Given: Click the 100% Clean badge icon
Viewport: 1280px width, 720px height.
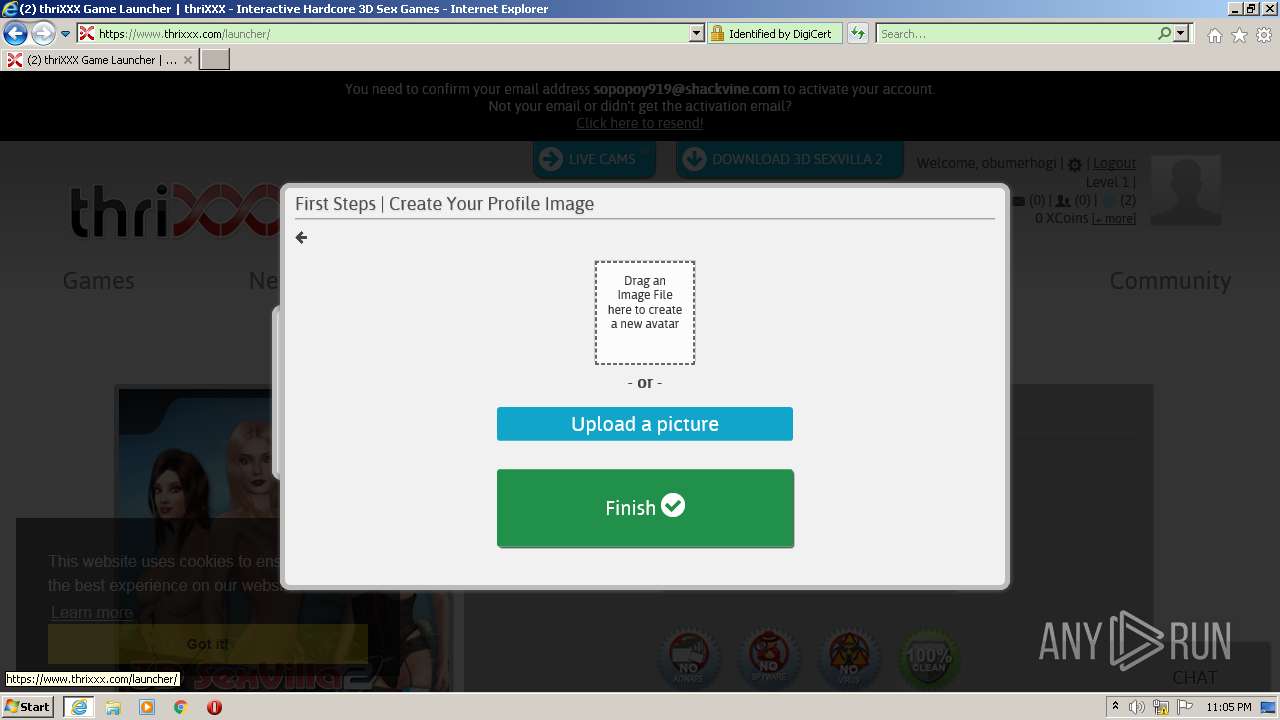Looking at the screenshot, I should [x=928, y=657].
